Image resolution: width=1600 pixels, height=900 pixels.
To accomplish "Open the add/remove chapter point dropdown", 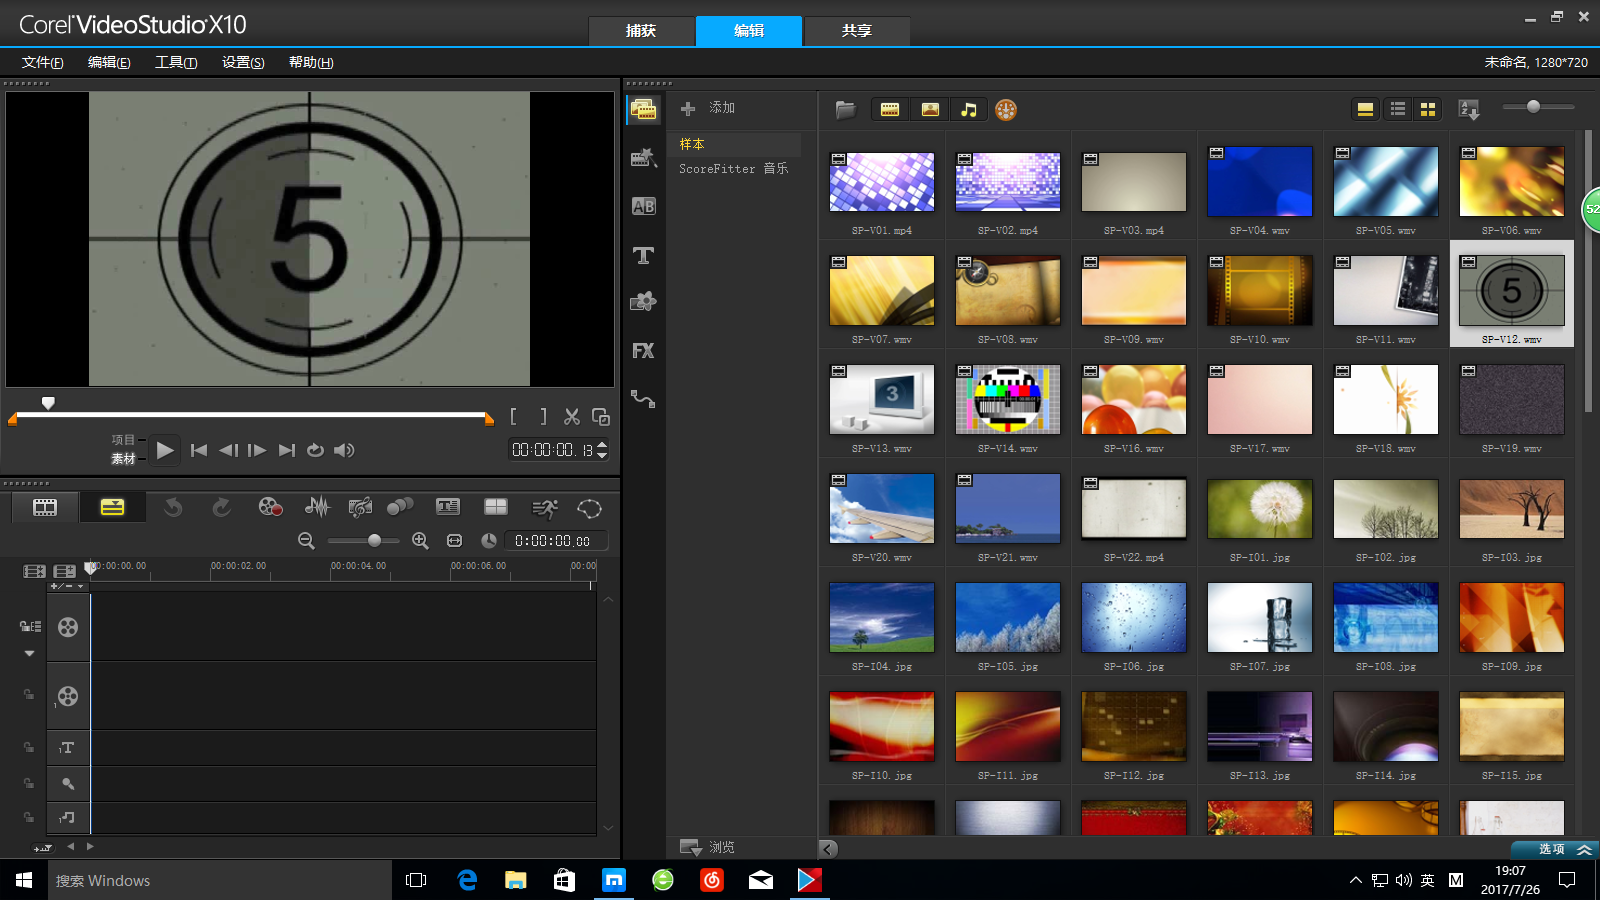I will point(68,586).
